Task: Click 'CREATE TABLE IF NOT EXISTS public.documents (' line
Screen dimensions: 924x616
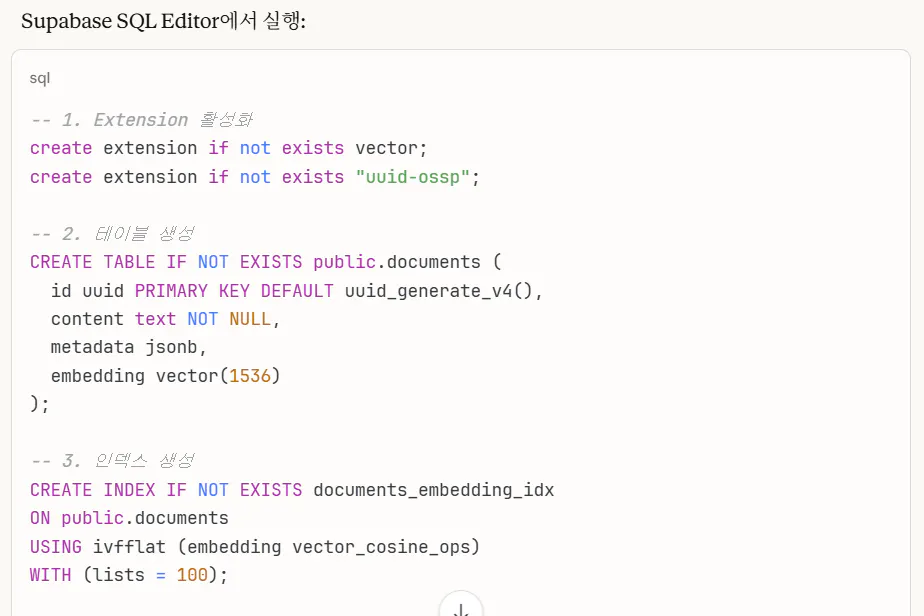Action: click(266, 262)
